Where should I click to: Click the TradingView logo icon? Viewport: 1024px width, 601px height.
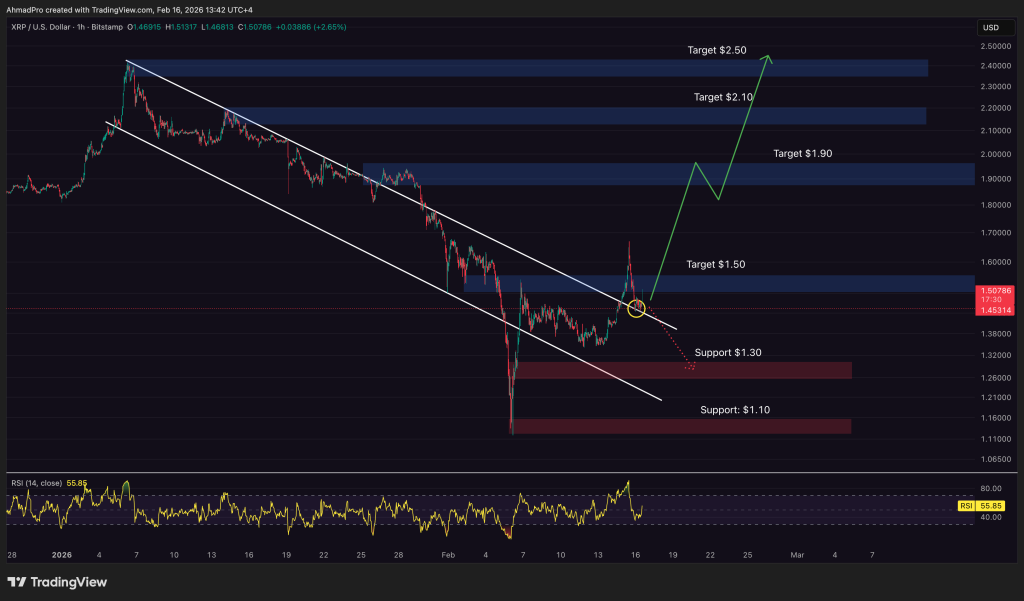17,582
